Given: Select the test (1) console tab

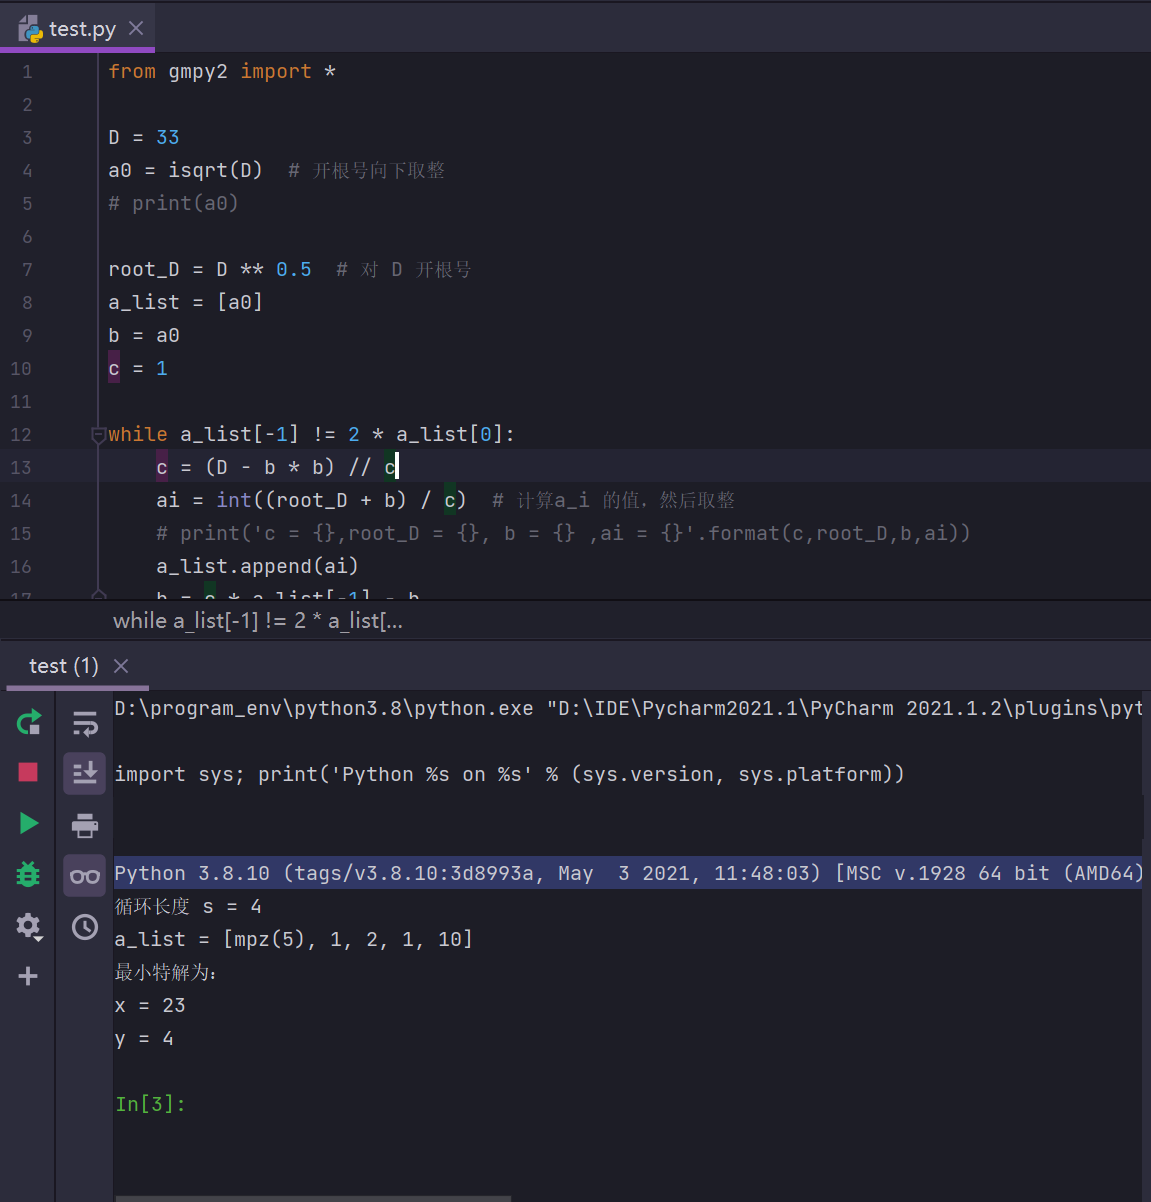Looking at the screenshot, I should coord(63,666).
